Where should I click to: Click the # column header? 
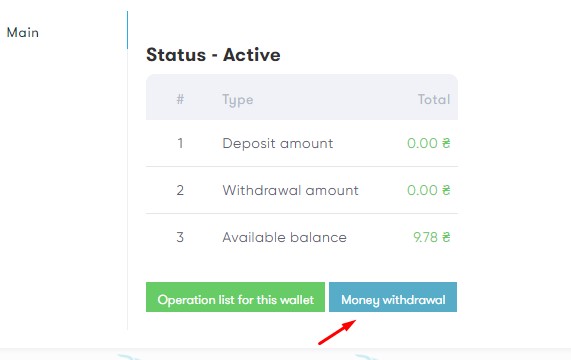click(x=180, y=99)
